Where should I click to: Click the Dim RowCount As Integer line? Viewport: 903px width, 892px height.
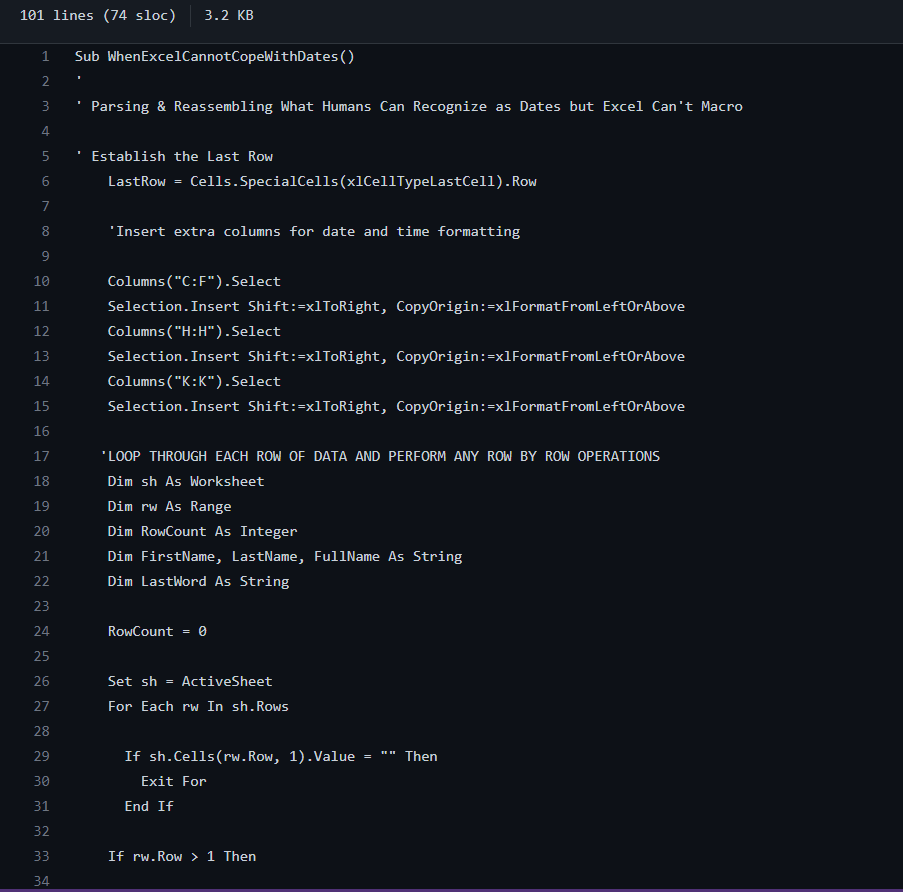(x=202, y=531)
